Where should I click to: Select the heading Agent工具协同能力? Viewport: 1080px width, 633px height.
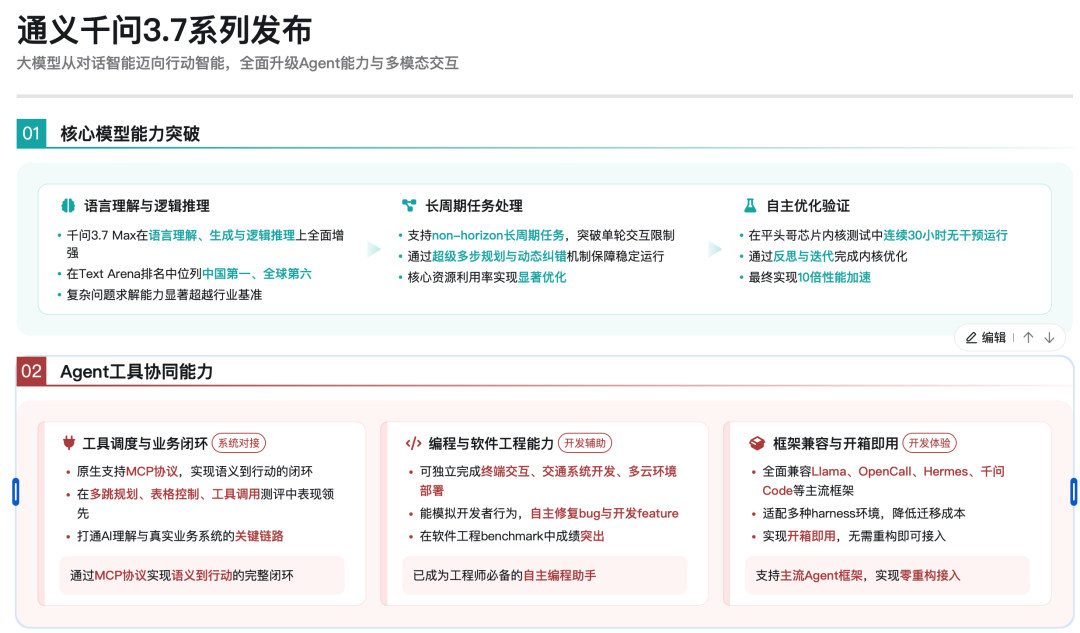[136, 372]
